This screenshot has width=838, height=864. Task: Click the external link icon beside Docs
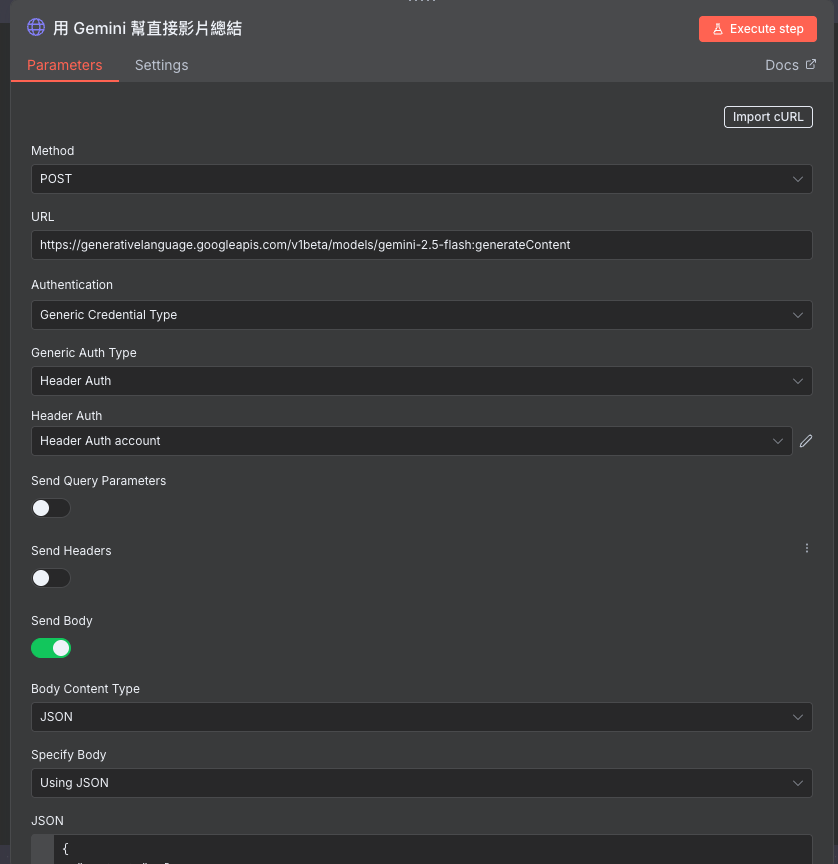[810, 64]
